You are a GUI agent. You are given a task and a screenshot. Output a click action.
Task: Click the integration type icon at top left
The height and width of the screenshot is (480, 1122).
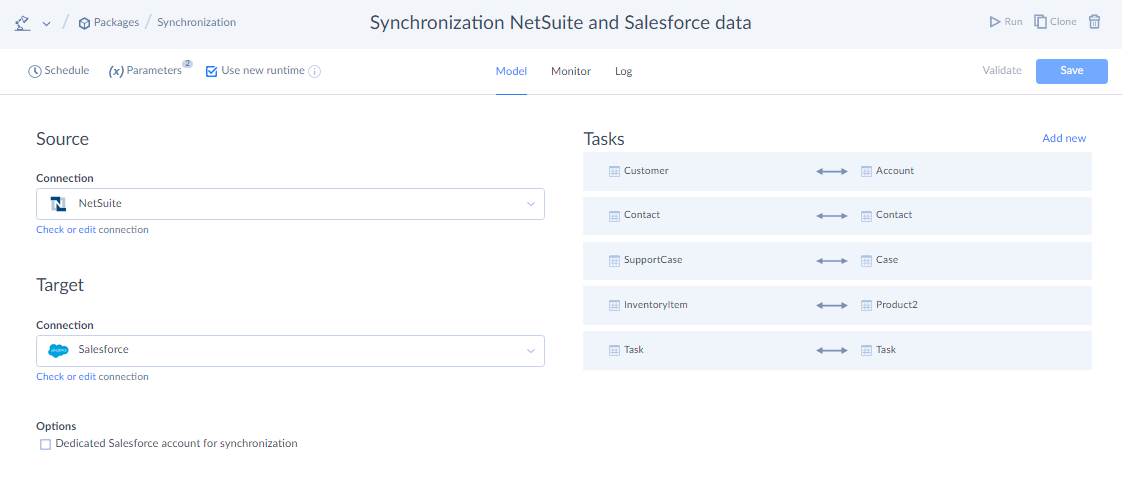click(x=23, y=22)
